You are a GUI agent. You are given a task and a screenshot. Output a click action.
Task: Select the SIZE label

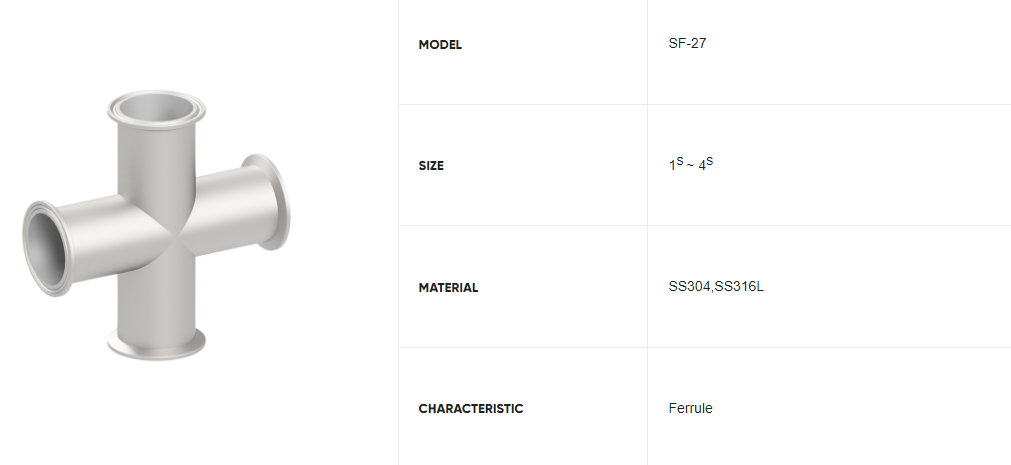point(431,166)
